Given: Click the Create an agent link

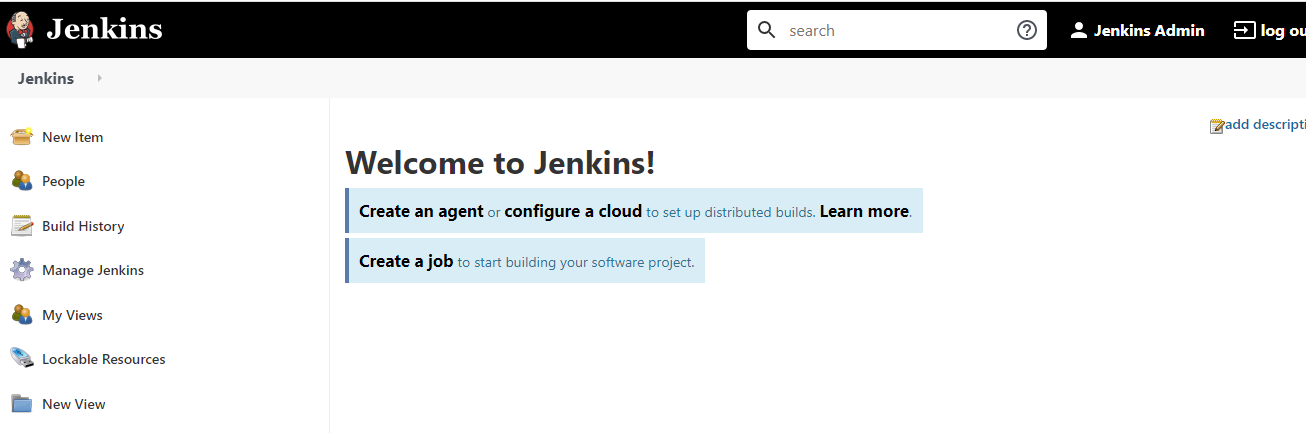Looking at the screenshot, I should click(x=421, y=211).
